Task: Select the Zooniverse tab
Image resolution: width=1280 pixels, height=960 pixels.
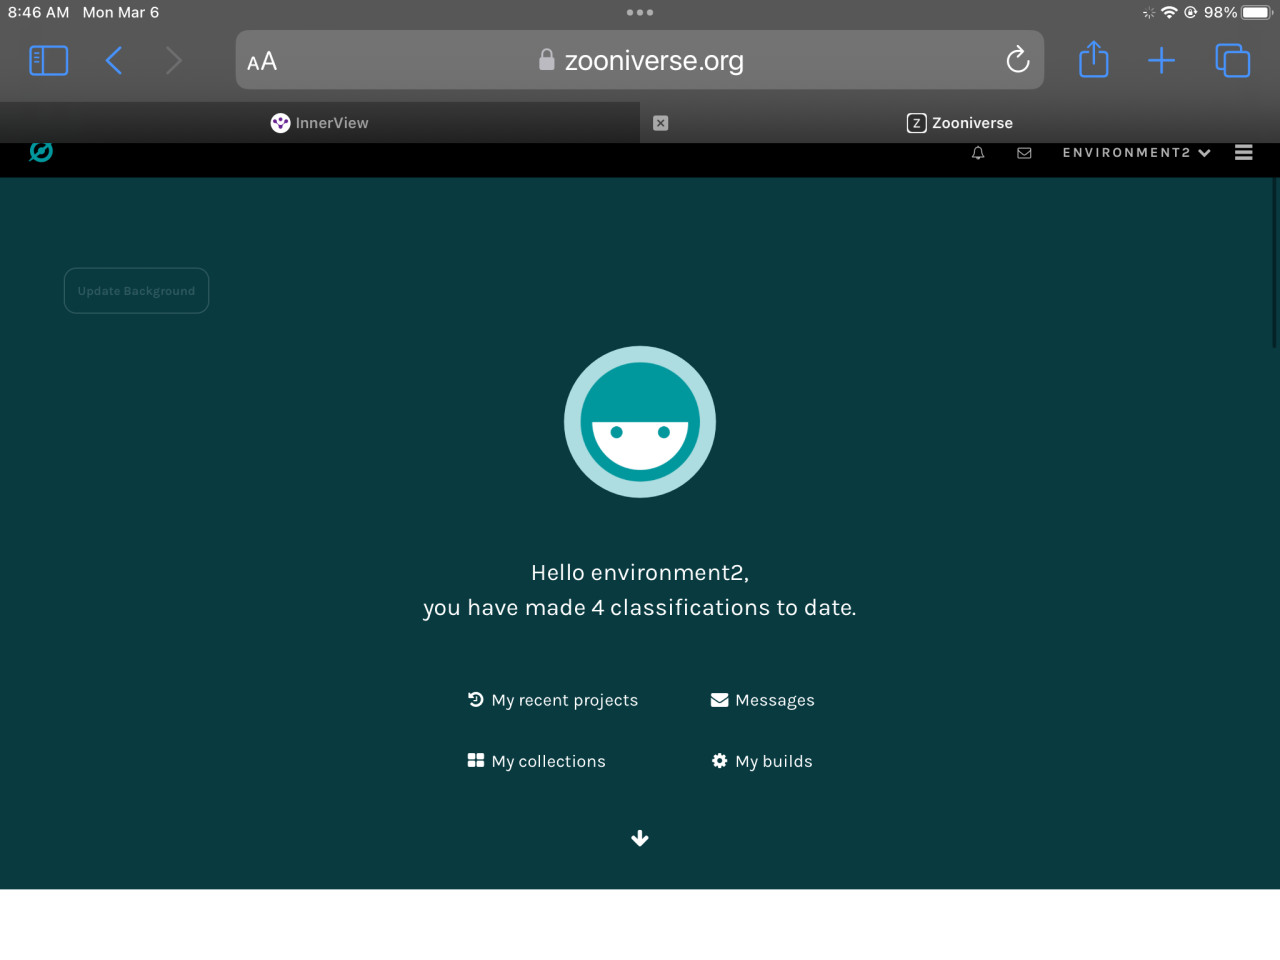Action: click(960, 123)
